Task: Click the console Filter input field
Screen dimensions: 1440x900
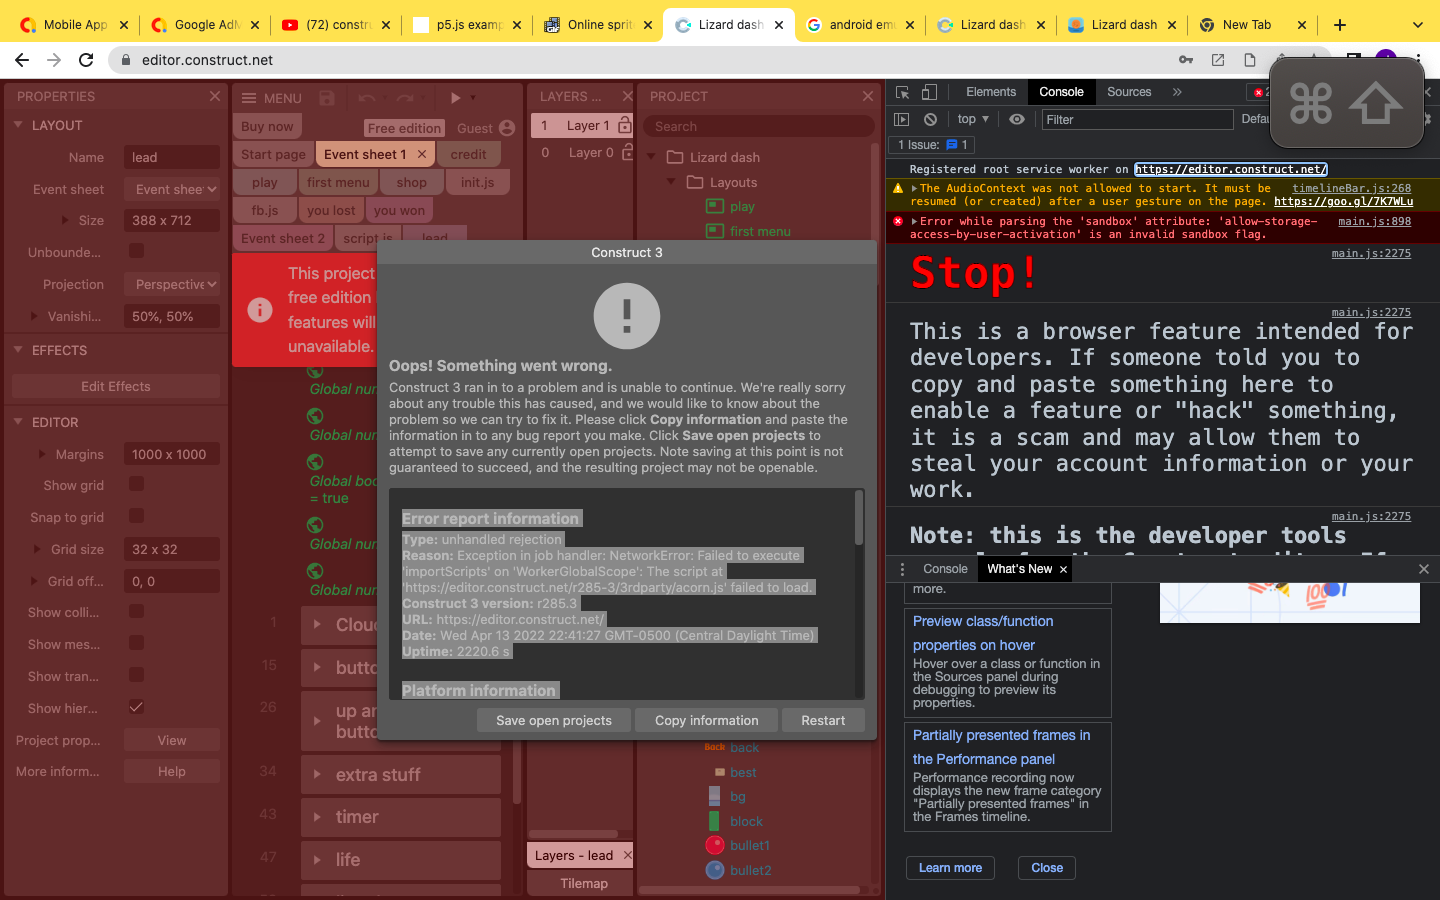Action: coord(1137,119)
